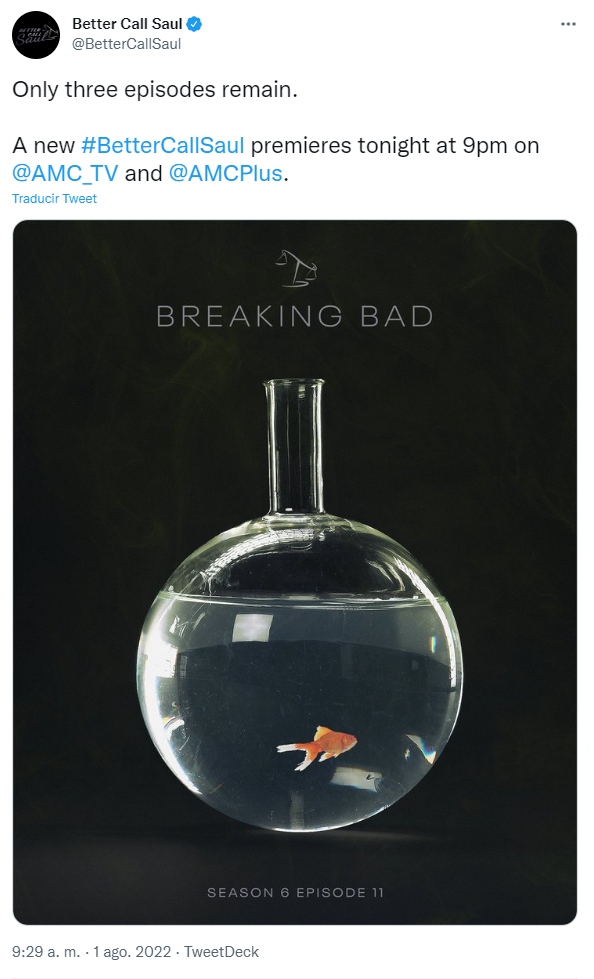Visit the @AMCPlus mention
Image resolution: width=594 pixels, height=979 pixels.
tap(225, 173)
